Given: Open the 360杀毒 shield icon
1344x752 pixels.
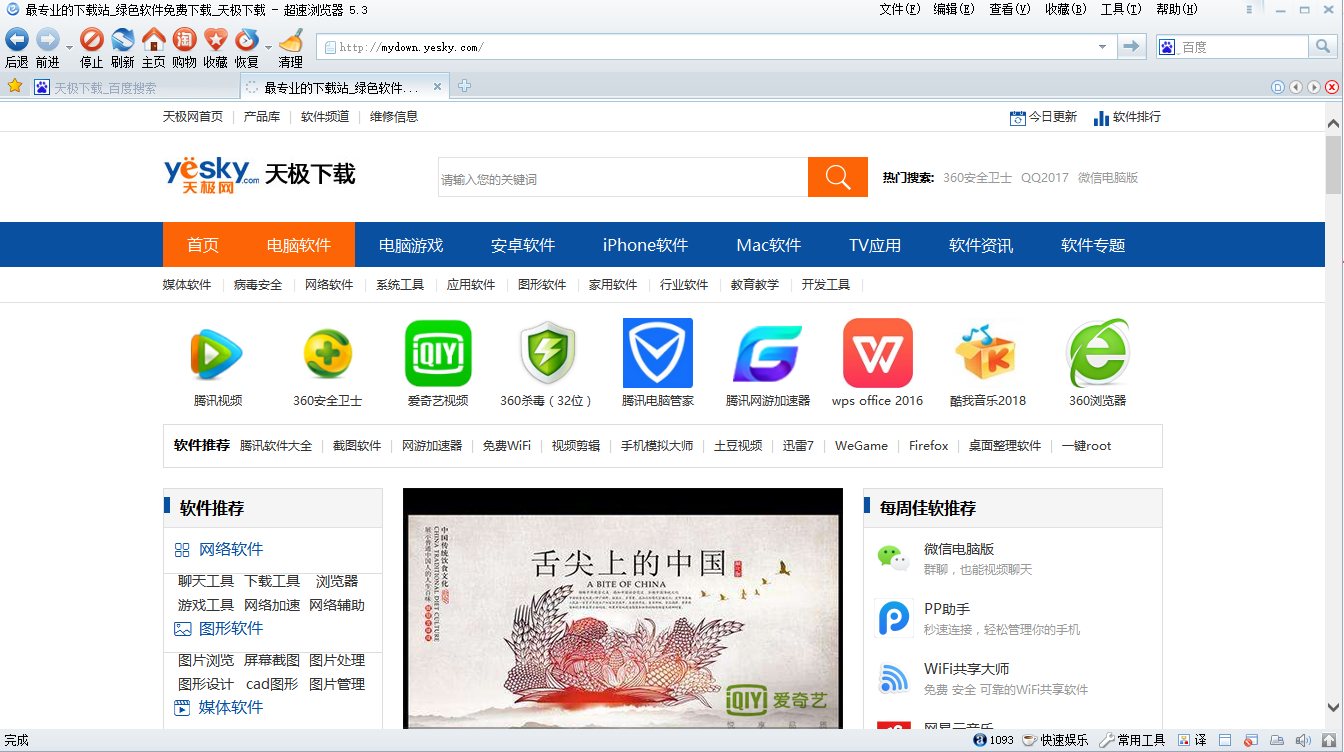Looking at the screenshot, I should point(548,353).
